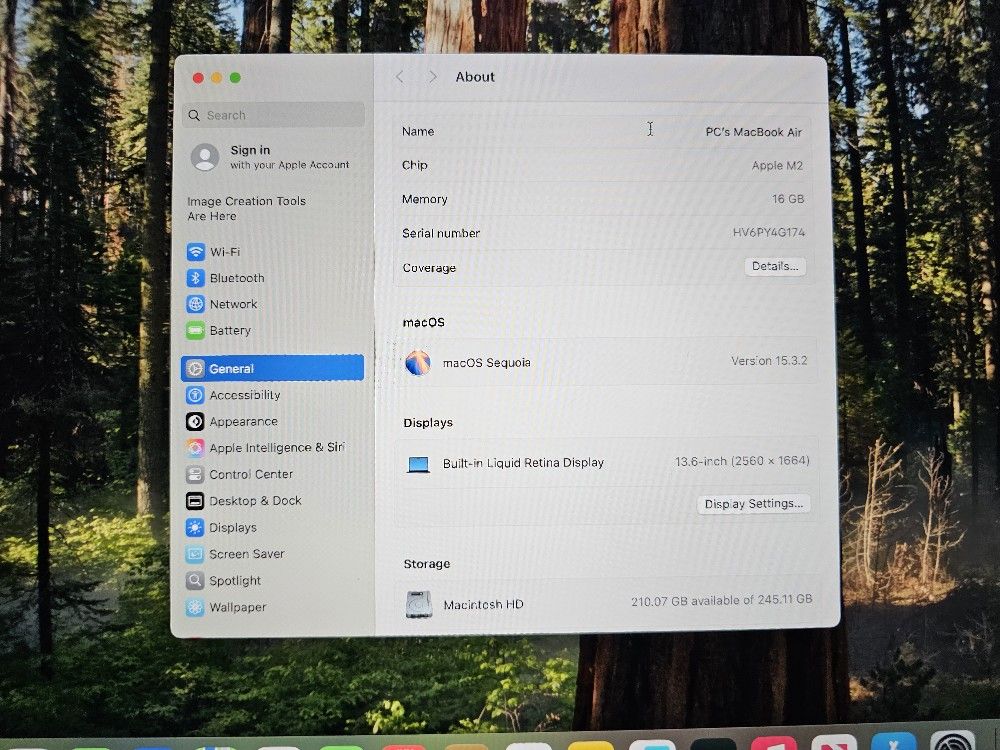Click the Wi-Fi icon in sidebar
1000x750 pixels.
click(195, 252)
